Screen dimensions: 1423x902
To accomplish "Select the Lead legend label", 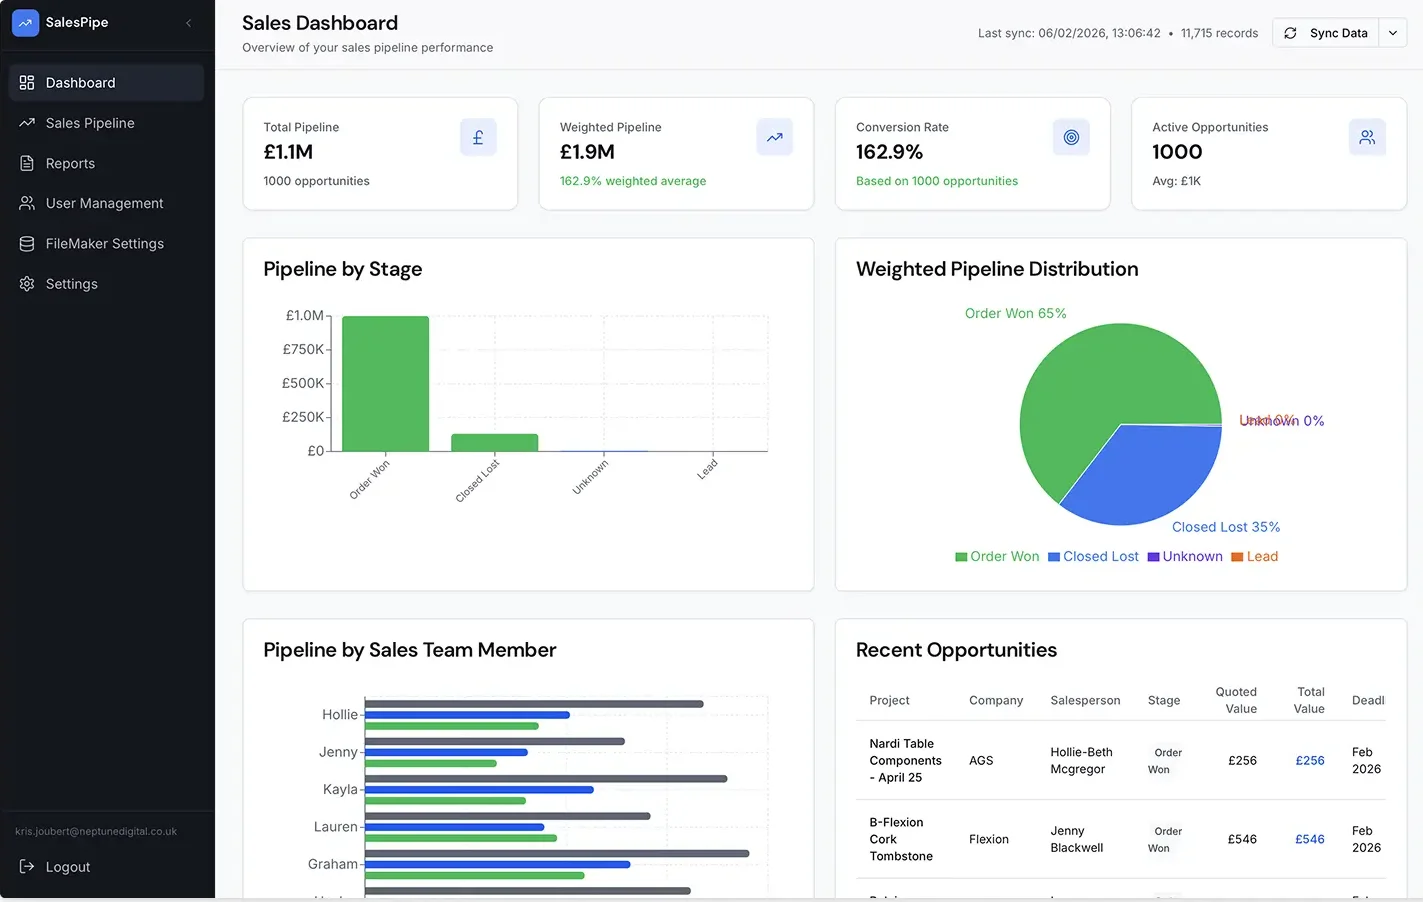I will point(1262,557).
